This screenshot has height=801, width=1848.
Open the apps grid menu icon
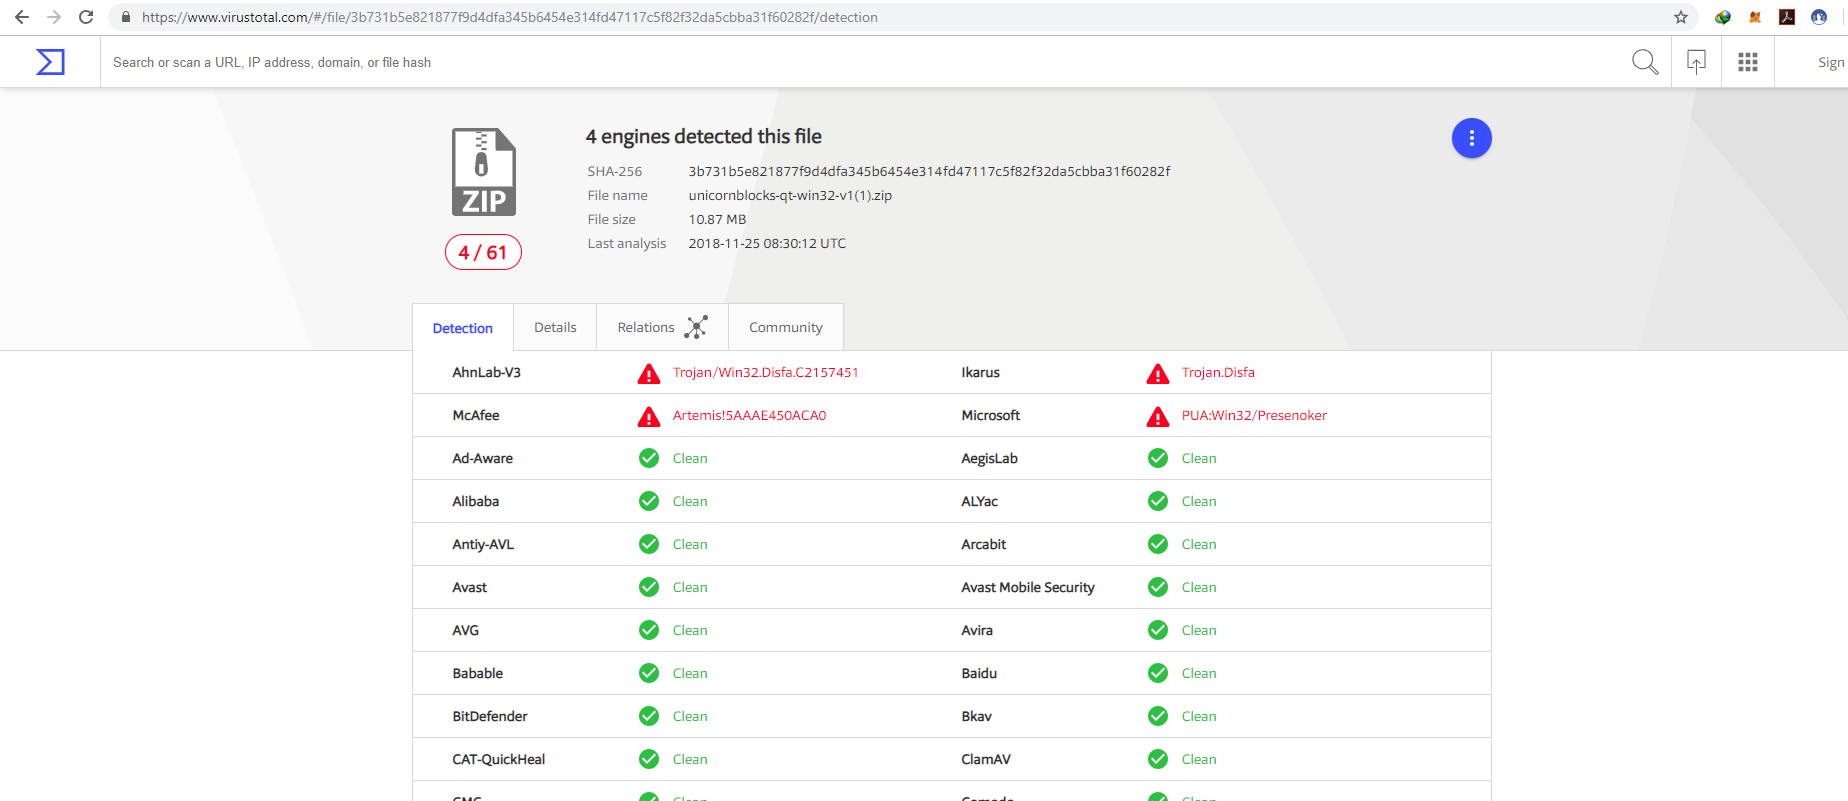(x=1748, y=62)
